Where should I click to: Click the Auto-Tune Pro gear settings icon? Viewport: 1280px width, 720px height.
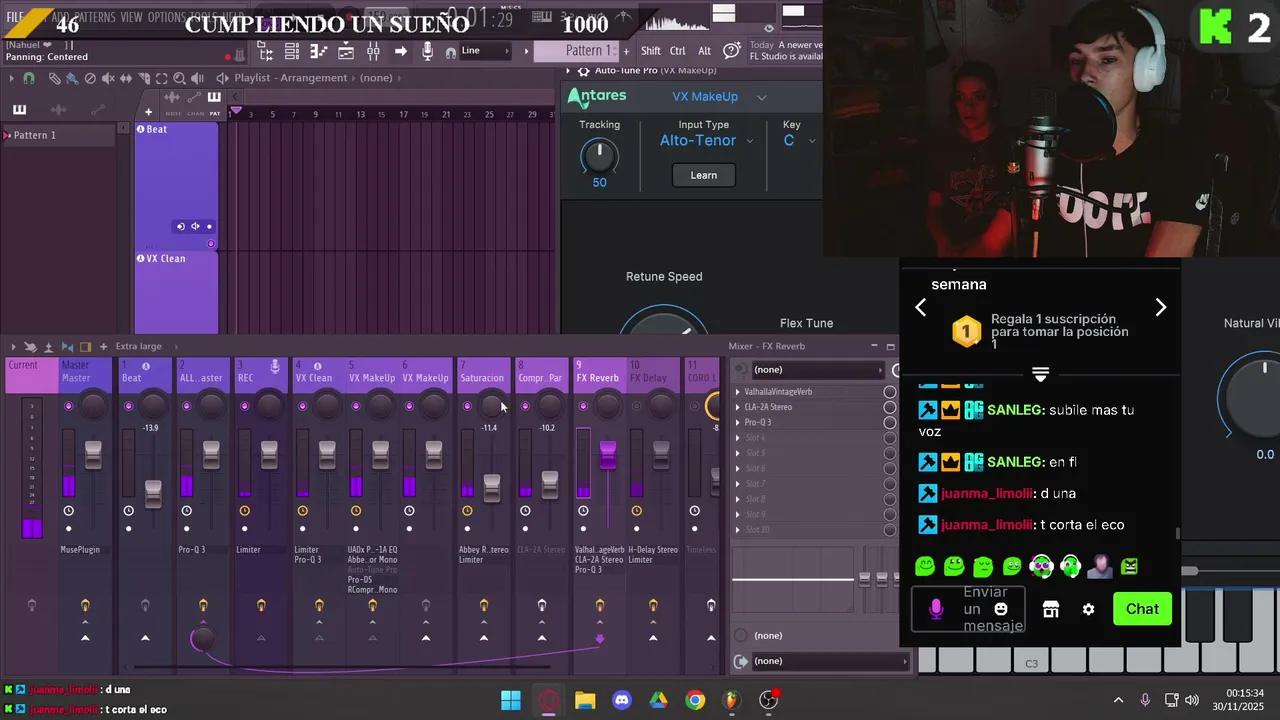(x=583, y=71)
